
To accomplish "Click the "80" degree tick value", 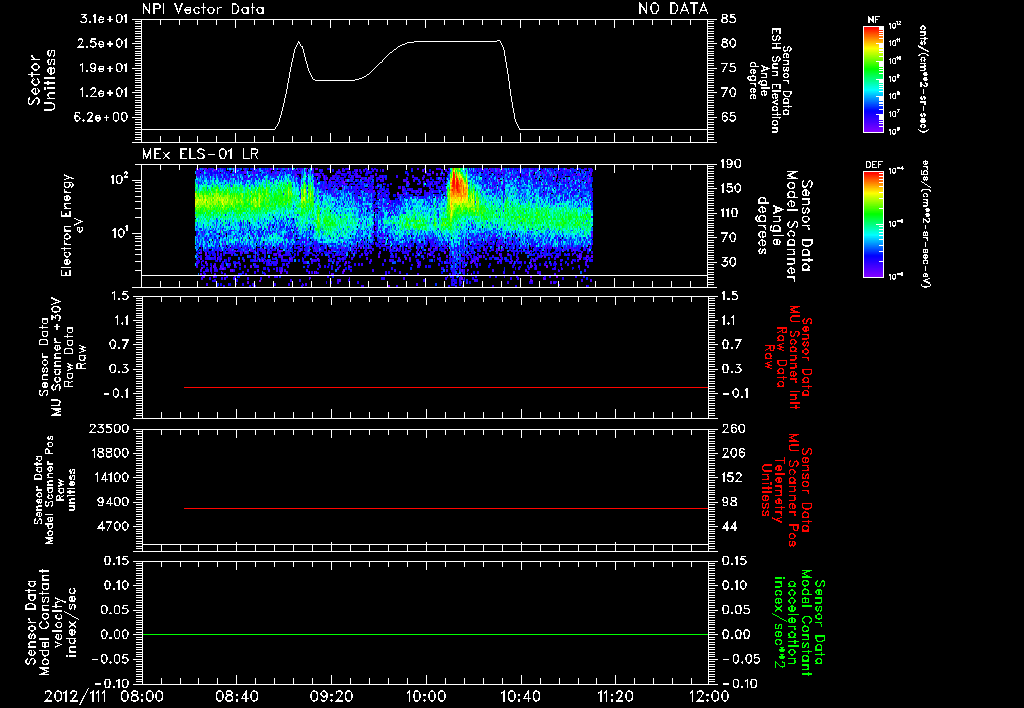I will pyautogui.click(x=729, y=43).
